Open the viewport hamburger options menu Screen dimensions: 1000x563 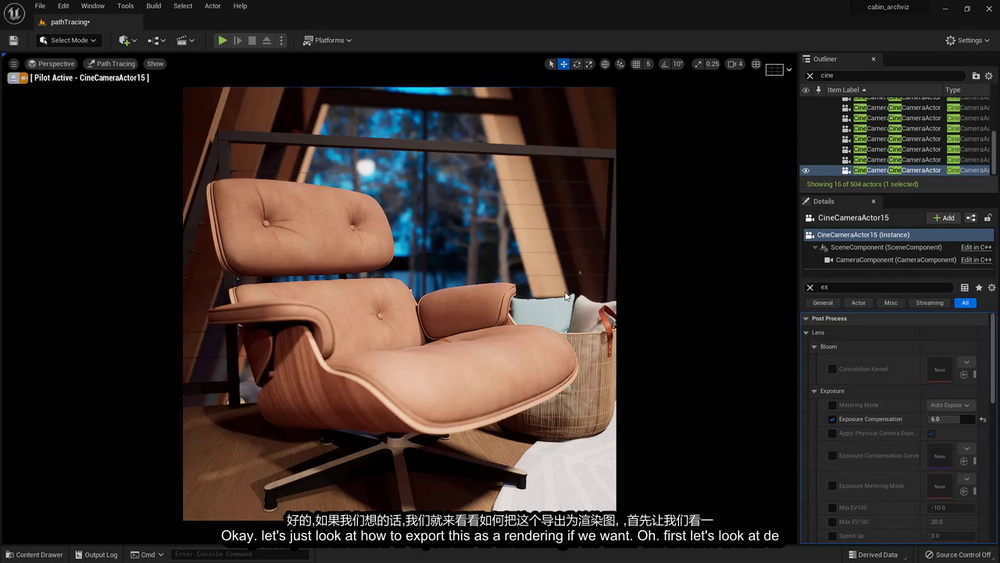pyautogui.click(x=13, y=64)
